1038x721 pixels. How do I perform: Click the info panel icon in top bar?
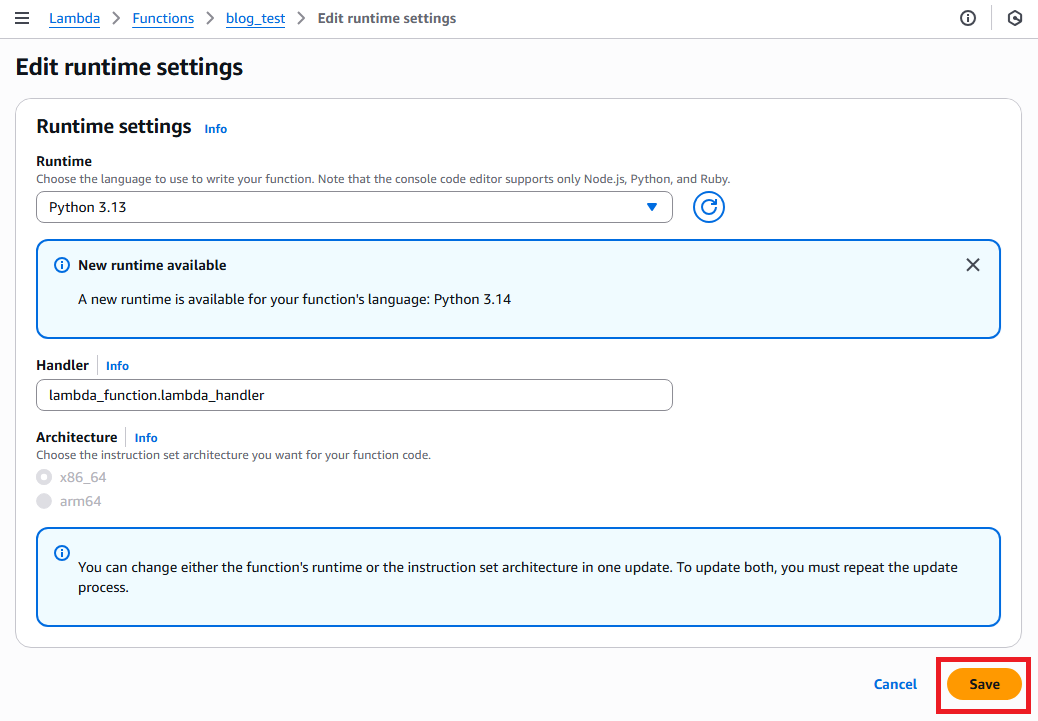(967, 19)
